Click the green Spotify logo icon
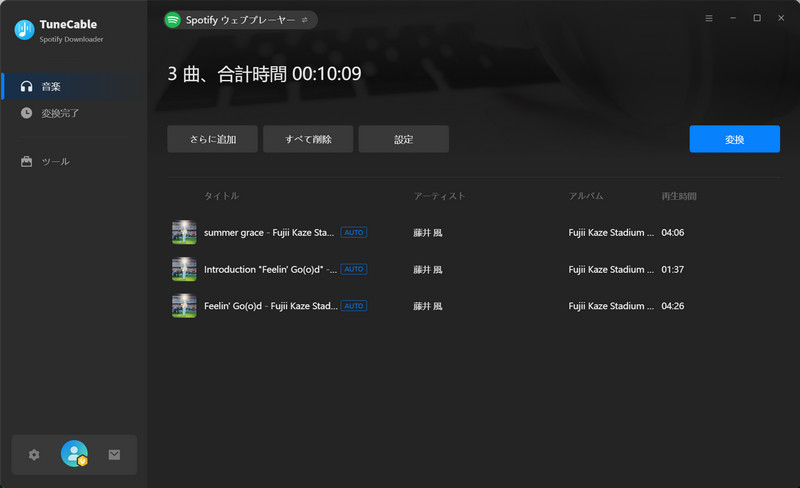Image resolution: width=800 pixels, height=488 pixels. tap(173, 20)
